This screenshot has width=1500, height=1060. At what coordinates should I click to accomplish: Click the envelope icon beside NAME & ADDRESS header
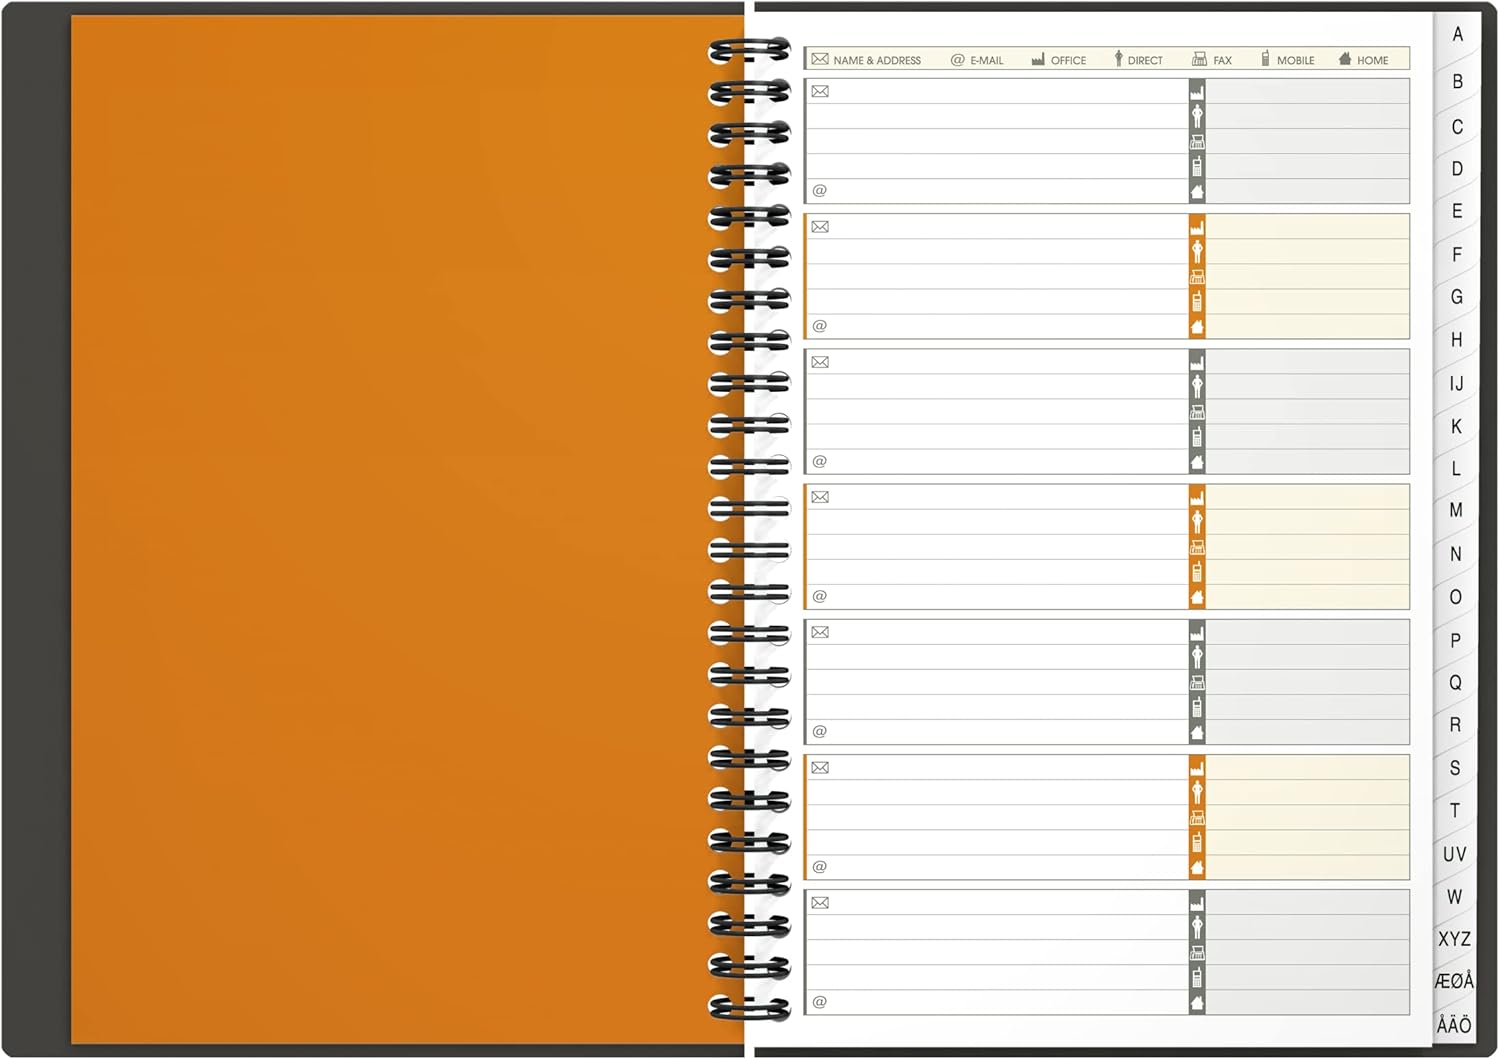pyautogui.click(x=820, y=60)
